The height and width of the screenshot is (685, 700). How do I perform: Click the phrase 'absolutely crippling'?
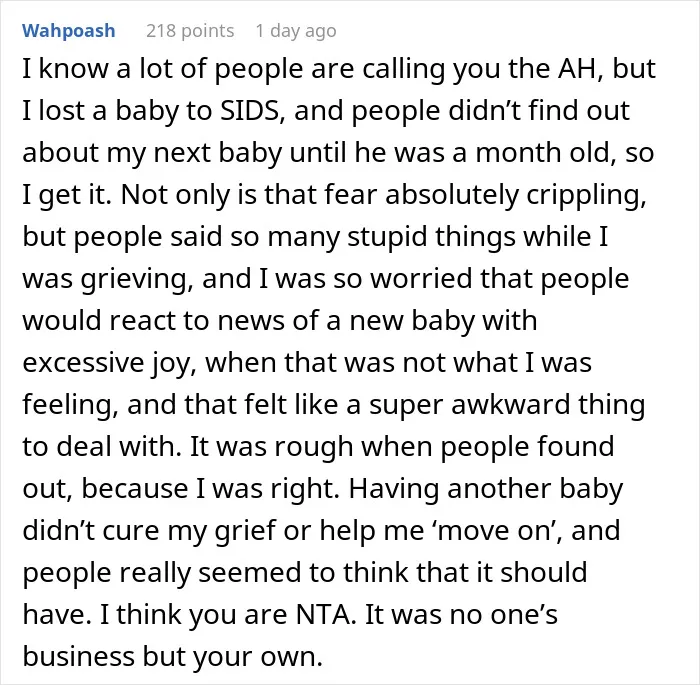pos(515,195)
